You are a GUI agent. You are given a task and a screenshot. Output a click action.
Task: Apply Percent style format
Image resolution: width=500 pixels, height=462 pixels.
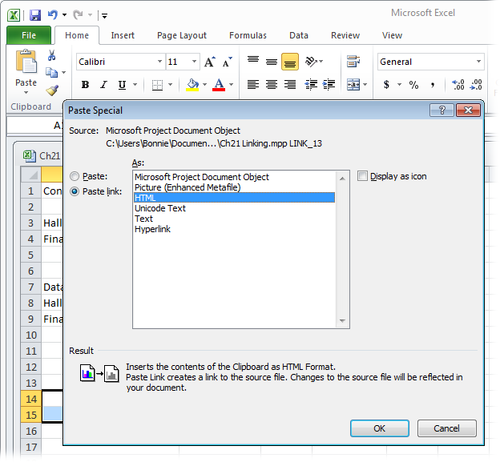(x=414, y=85)
